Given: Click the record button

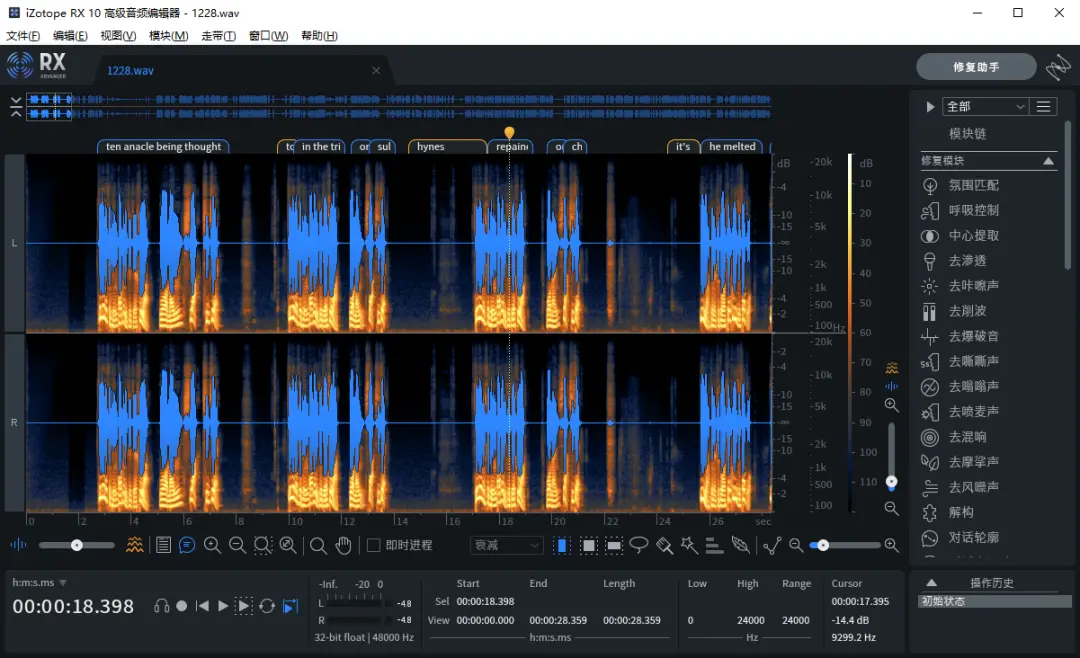Looking at the screenshot, I should [x=181, y=606].
